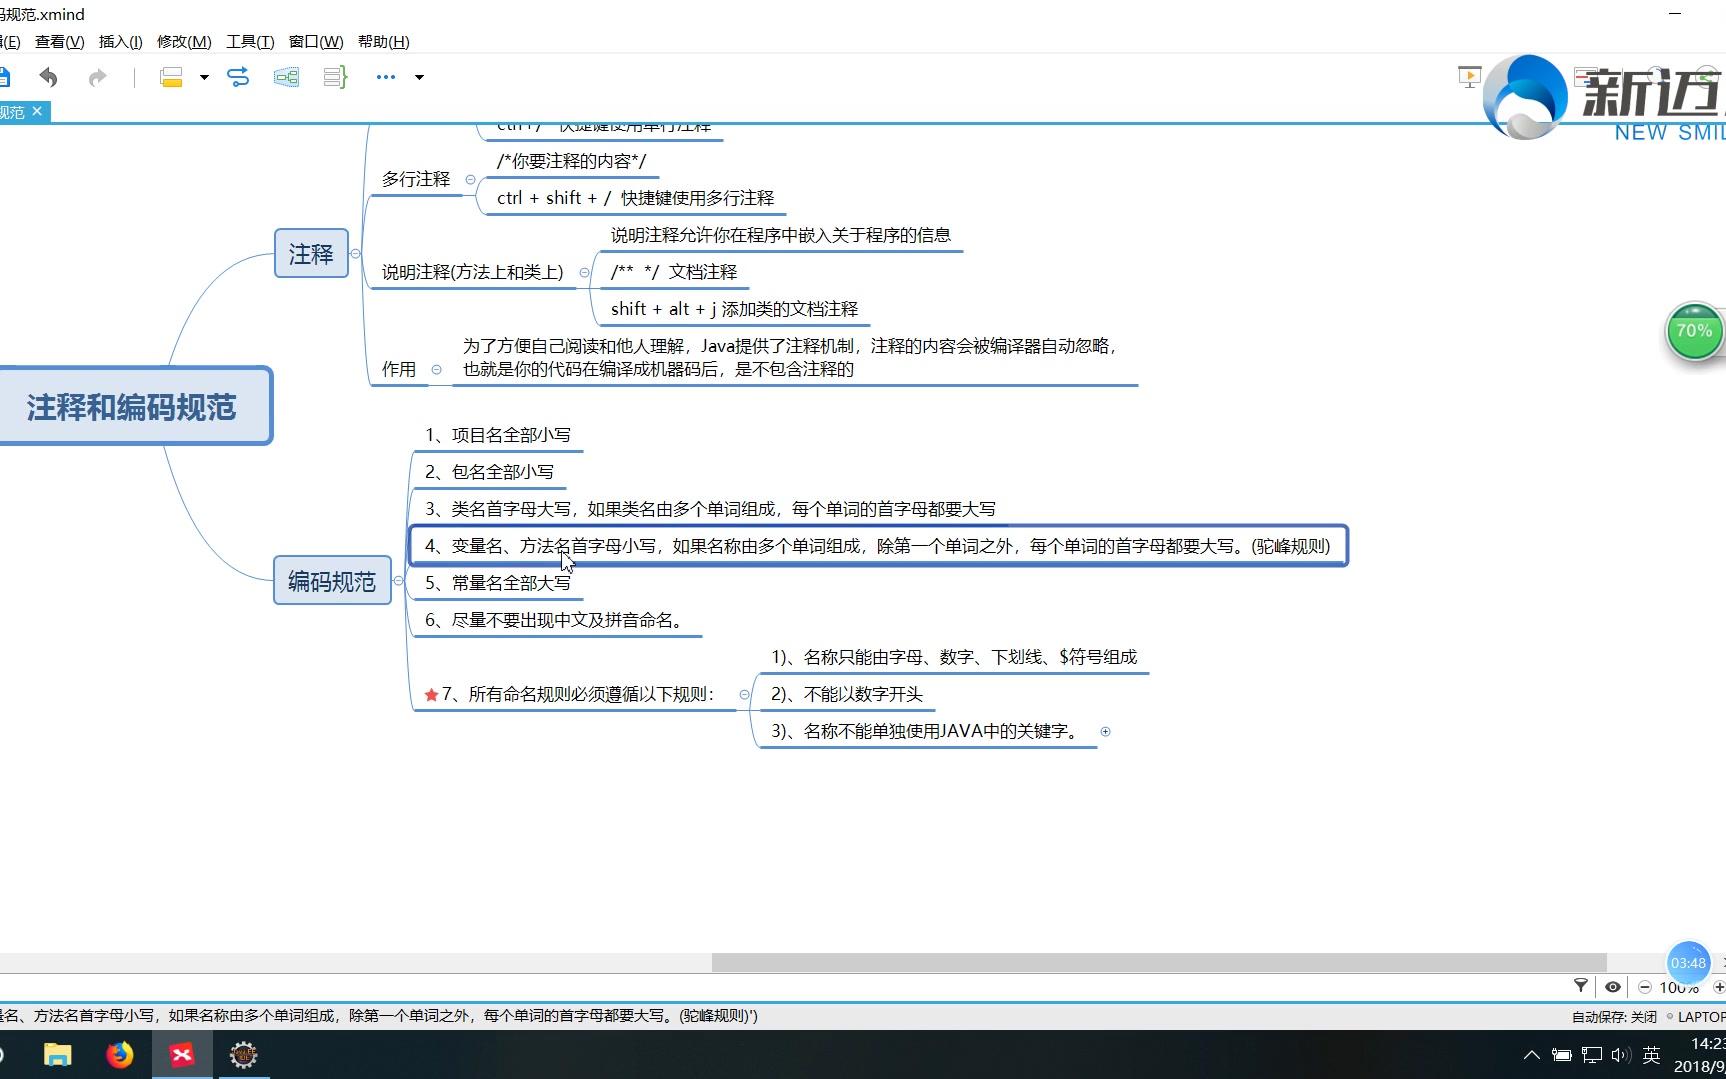1726x1079 pixels.
Task: Collapse the 多行注释 subtopic
Action: coord(470,180)
